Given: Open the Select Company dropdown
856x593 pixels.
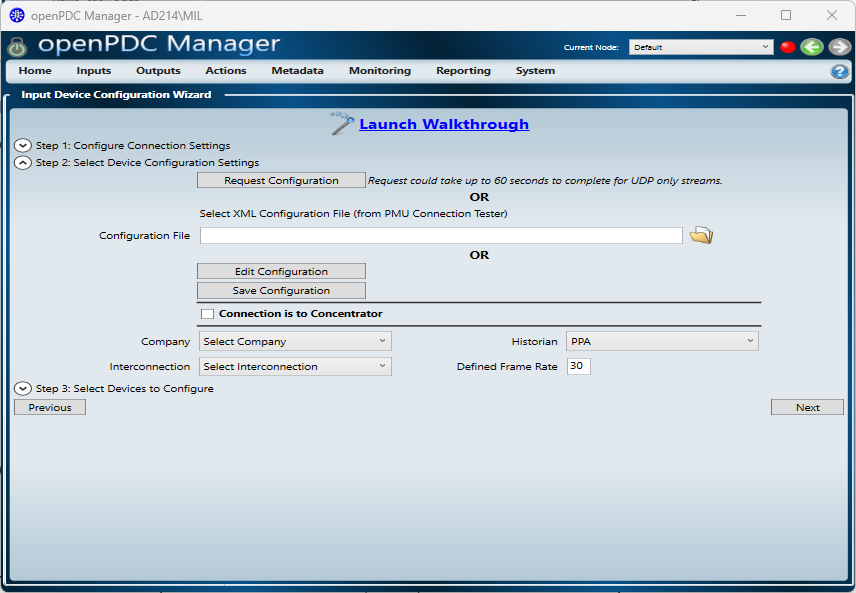Looking at the screenshot, I should click(x=295, y=342).
